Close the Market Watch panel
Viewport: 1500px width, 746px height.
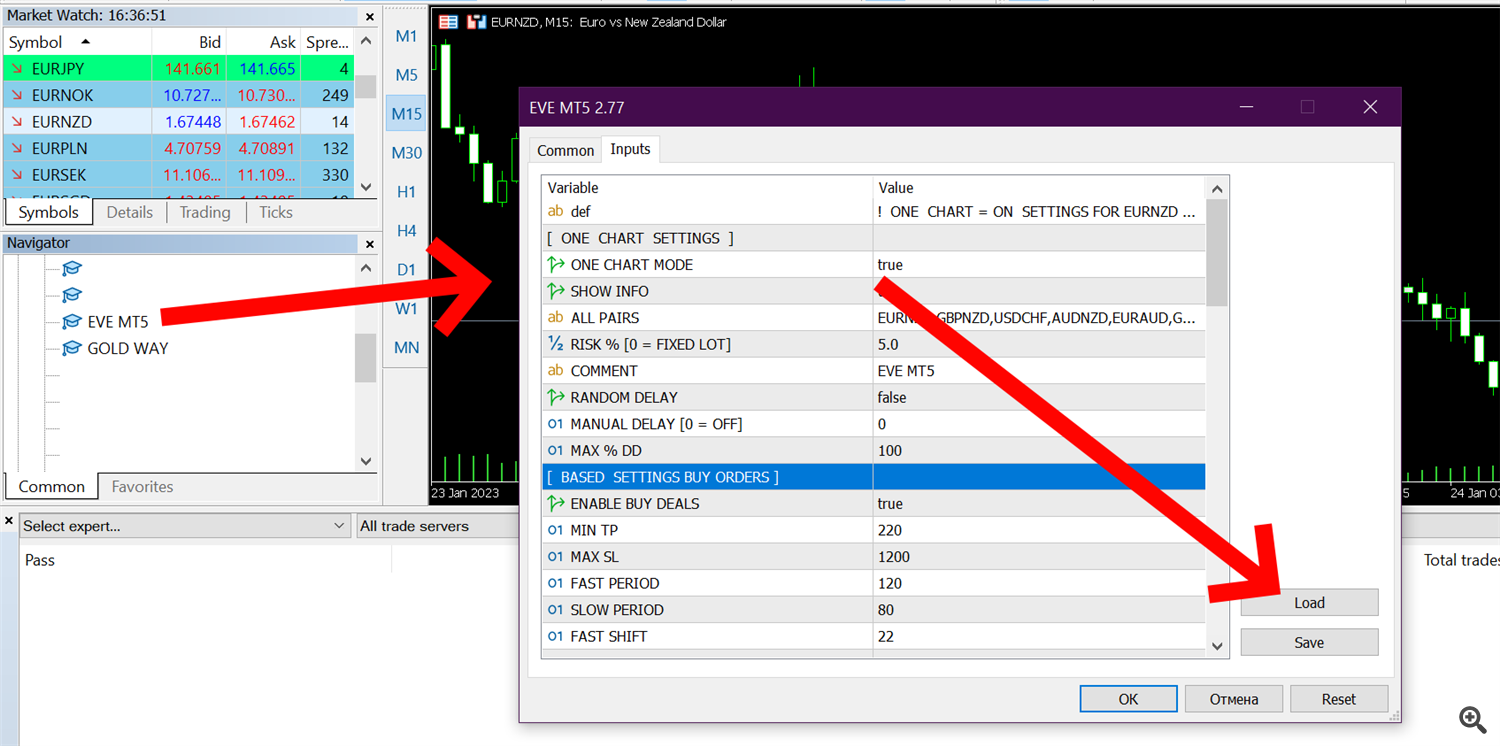[369, 17]
